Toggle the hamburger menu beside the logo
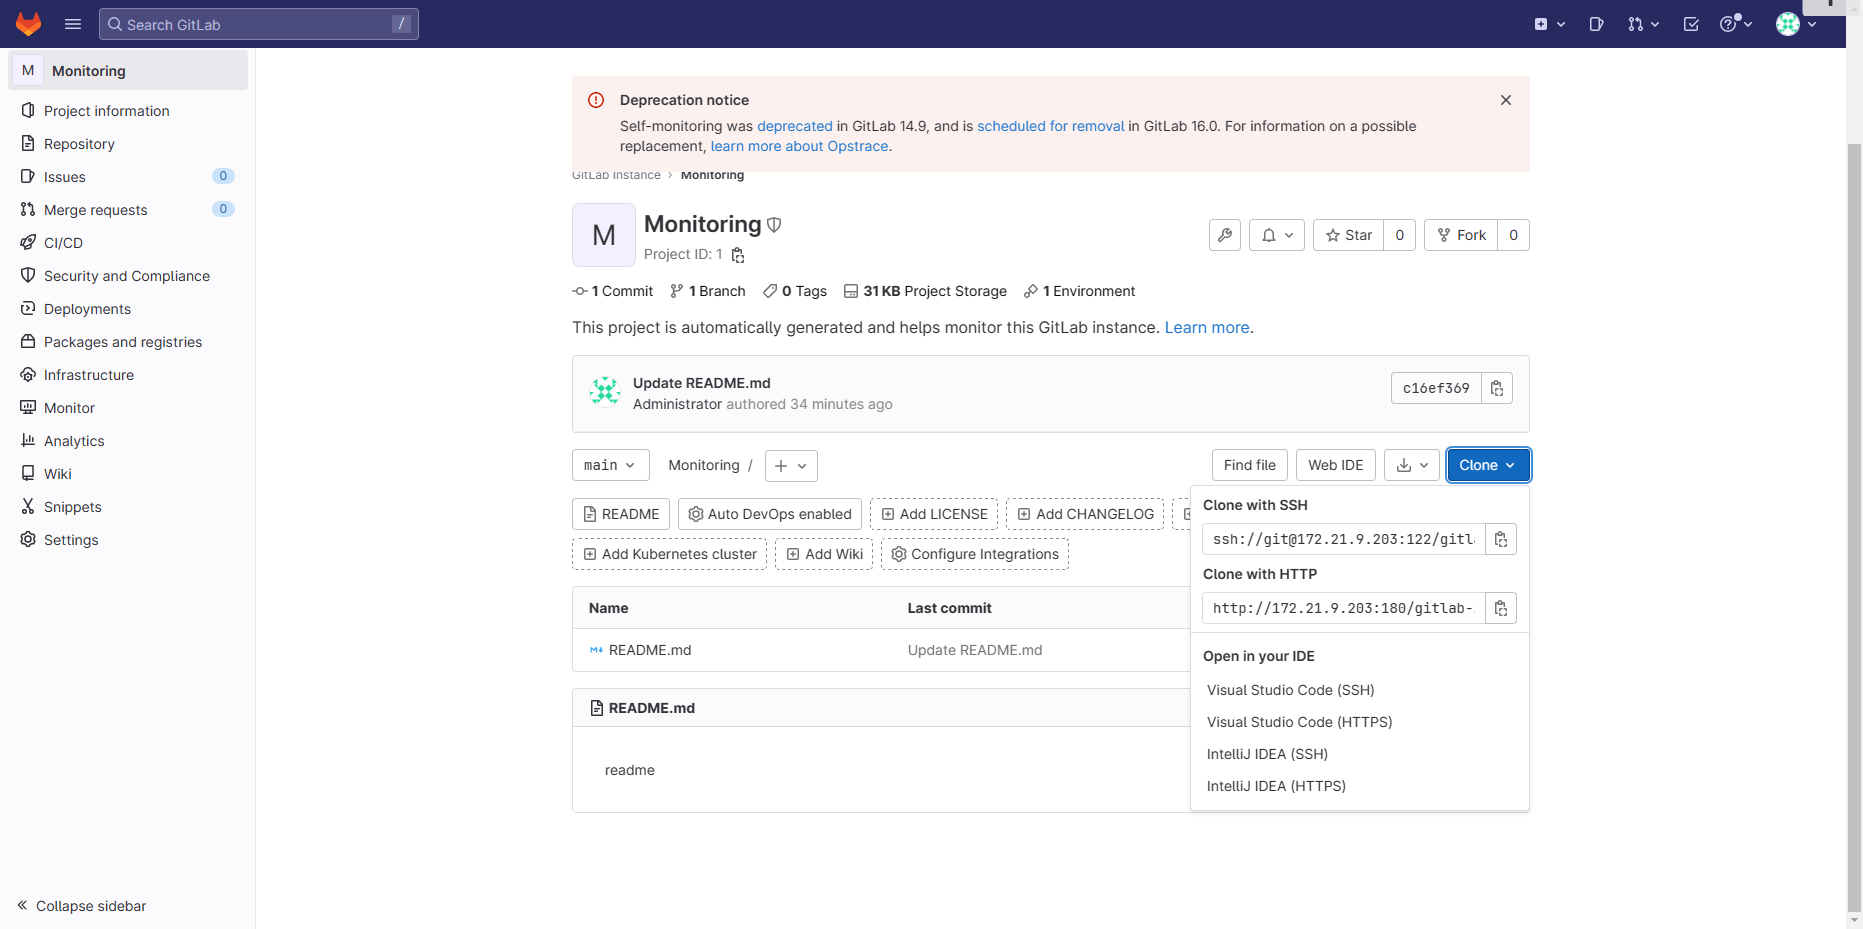Viewport: 1863px width, 929px height. 72,23
